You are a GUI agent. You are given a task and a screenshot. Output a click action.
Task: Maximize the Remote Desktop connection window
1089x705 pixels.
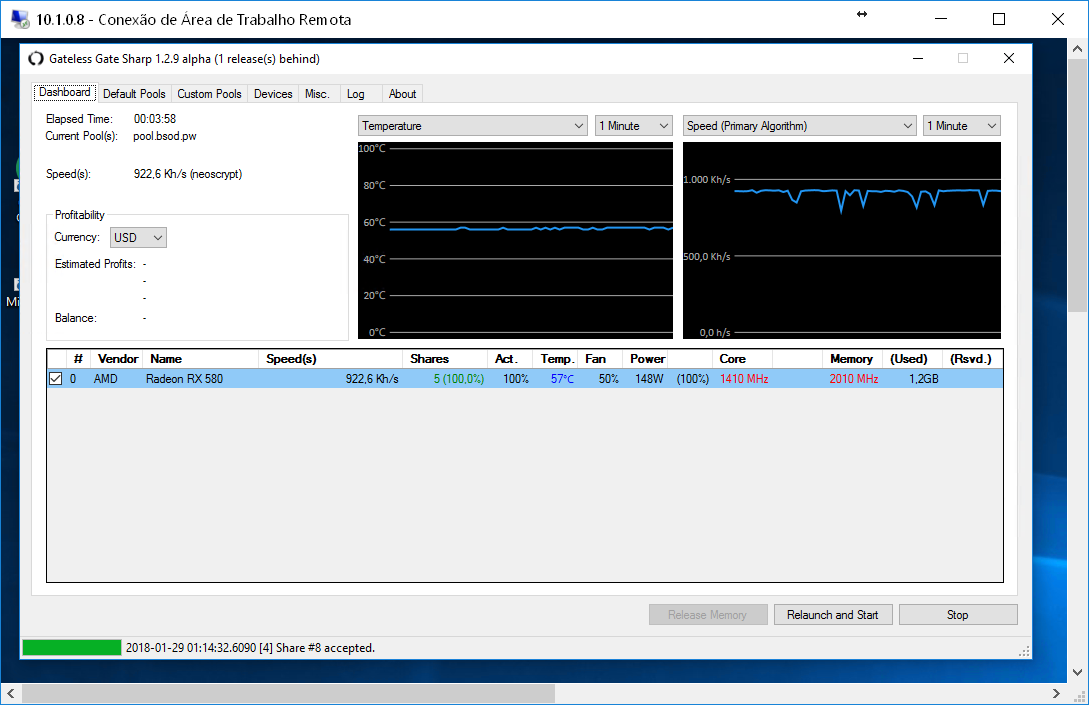(999, 19)
